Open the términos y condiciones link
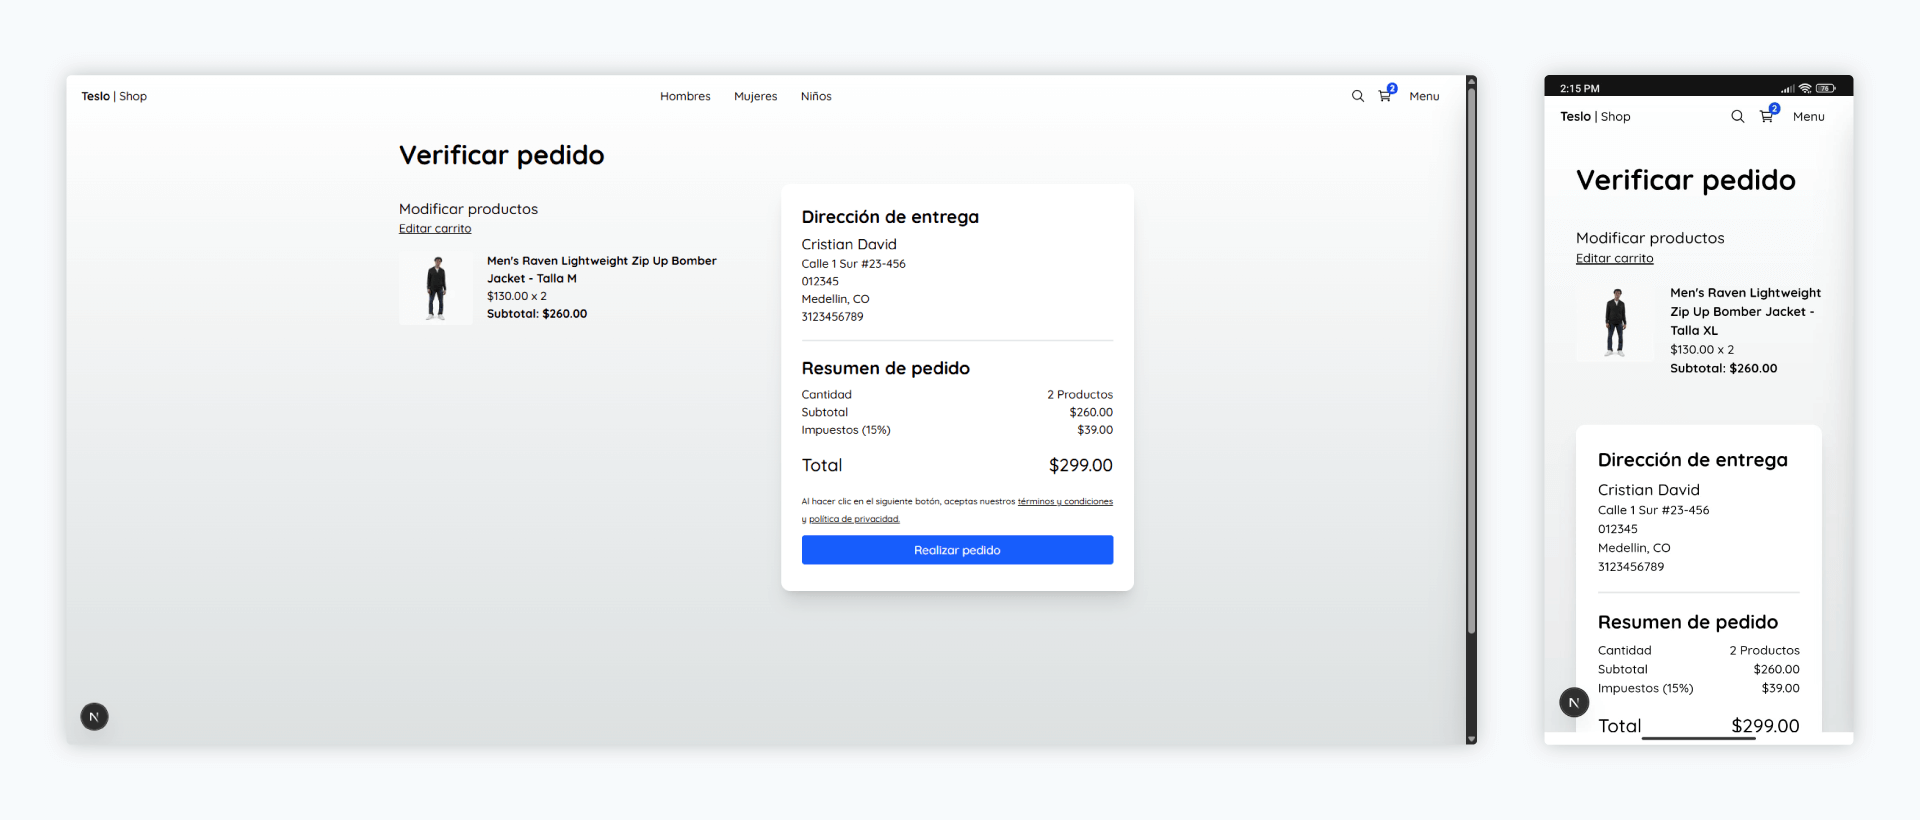 pos(1065,501)
